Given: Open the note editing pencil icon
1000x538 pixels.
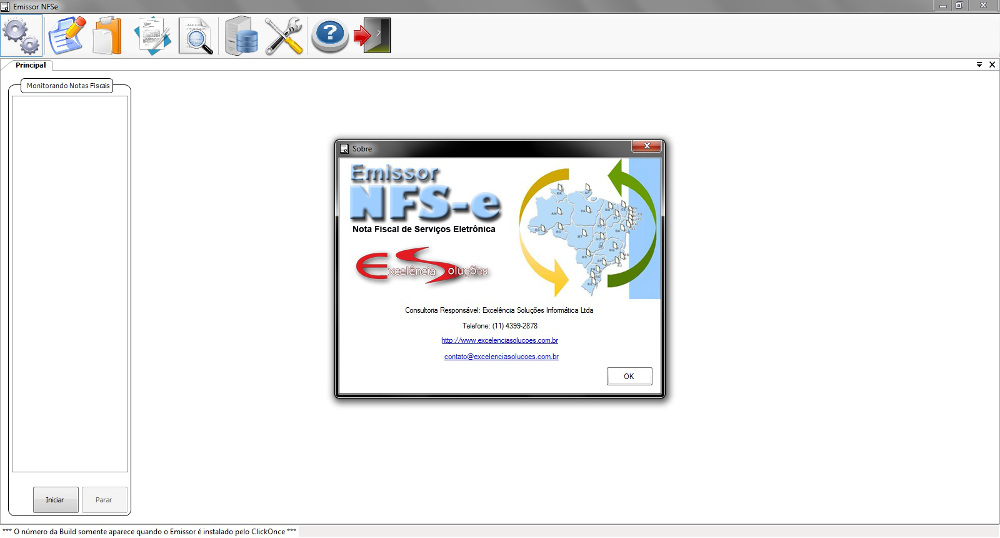Looking at the screenshot, I should click(66, 36).
